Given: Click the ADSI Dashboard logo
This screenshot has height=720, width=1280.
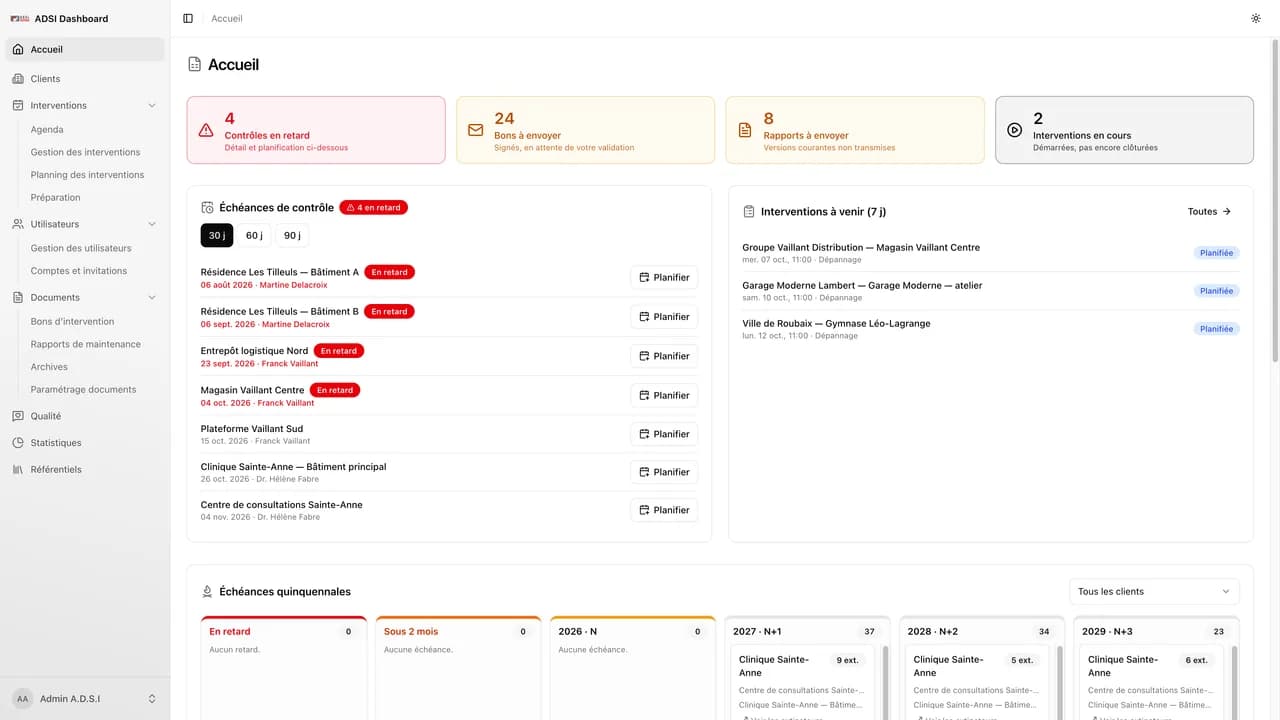Looking at the screenshot, I should (20, 18).
